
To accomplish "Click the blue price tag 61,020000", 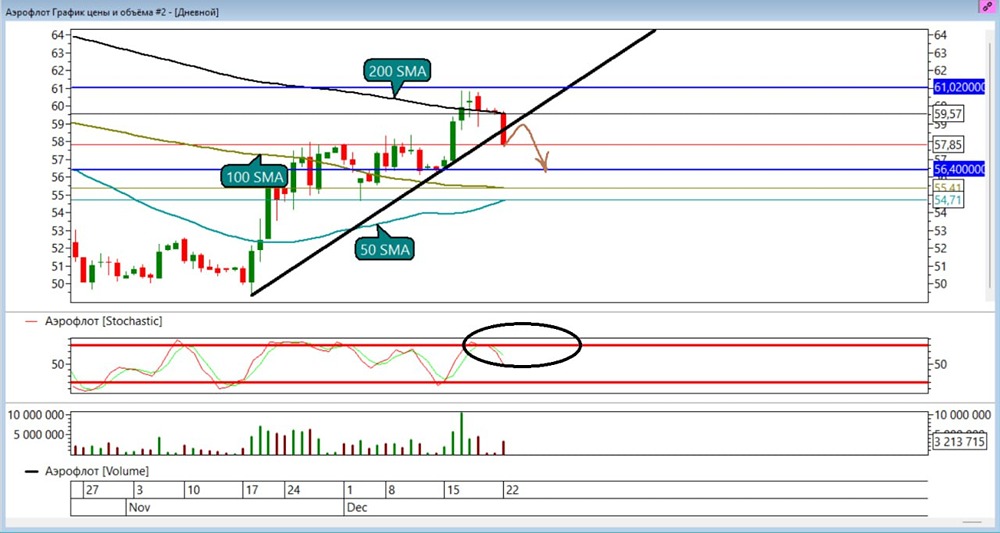I will (x=959, y=88).
